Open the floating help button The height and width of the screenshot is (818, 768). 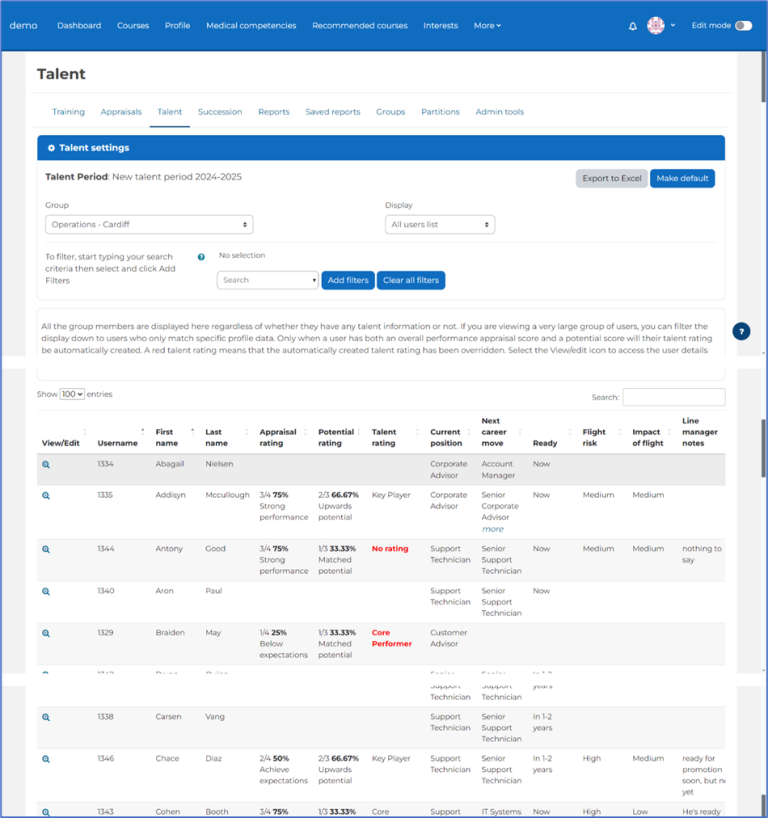[x=741, y=331]
